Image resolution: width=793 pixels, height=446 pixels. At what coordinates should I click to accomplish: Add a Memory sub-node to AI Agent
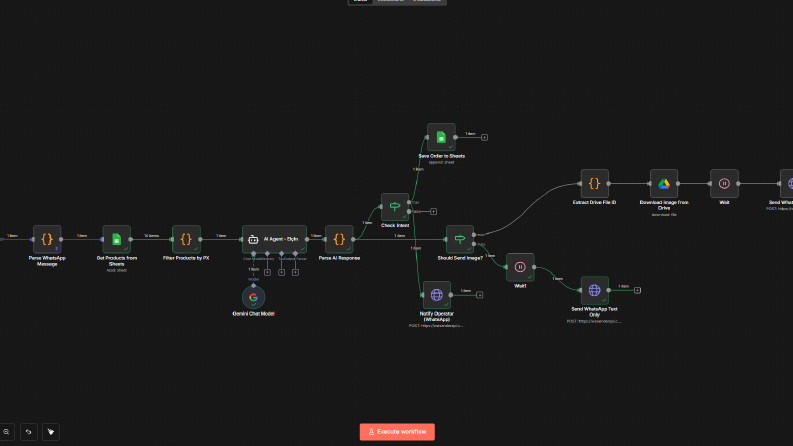268,273
